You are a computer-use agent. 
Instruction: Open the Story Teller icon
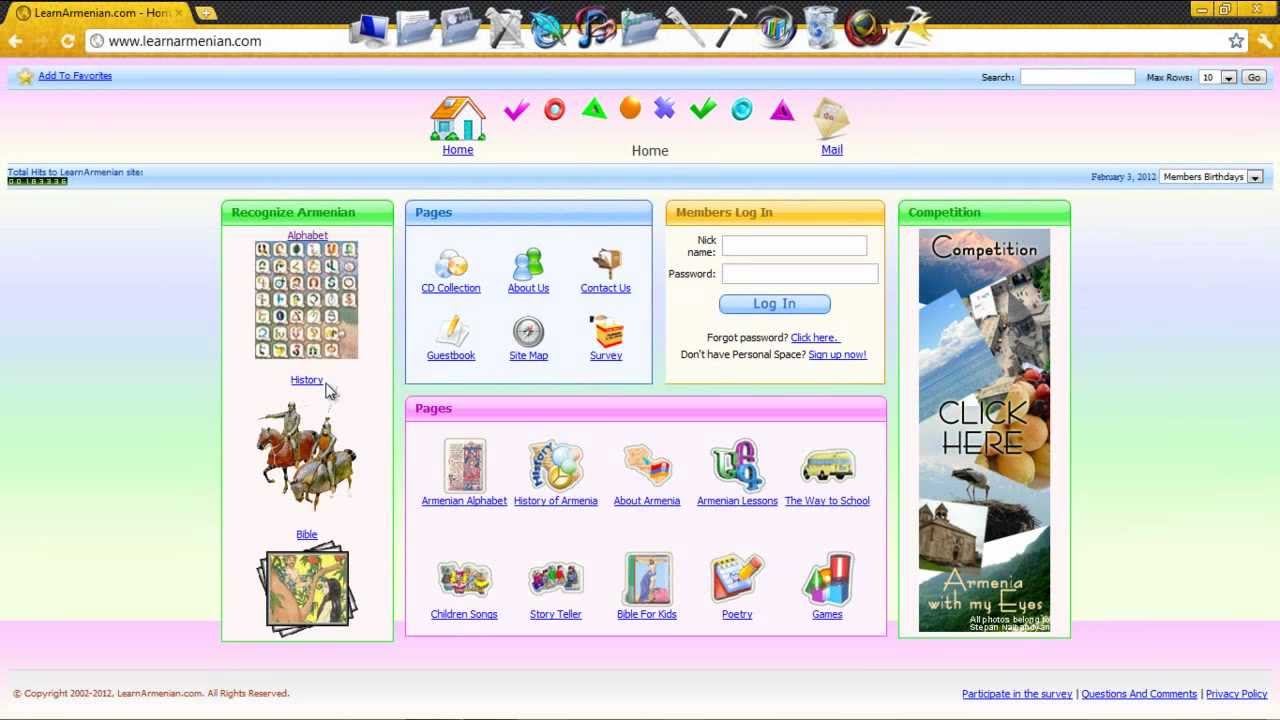point(555,579)
